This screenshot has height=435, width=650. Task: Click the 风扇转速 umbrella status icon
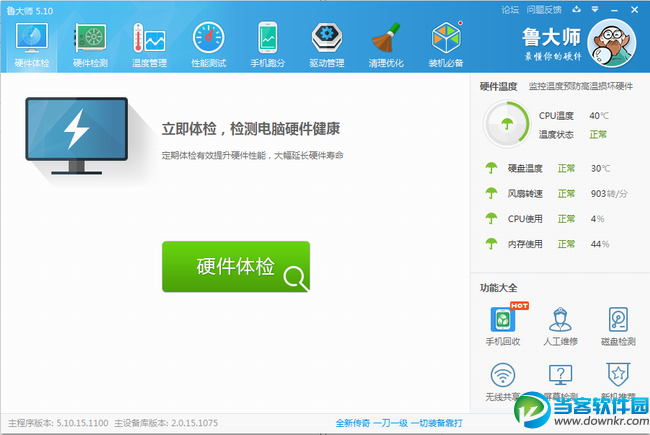(x=491, y=193)
